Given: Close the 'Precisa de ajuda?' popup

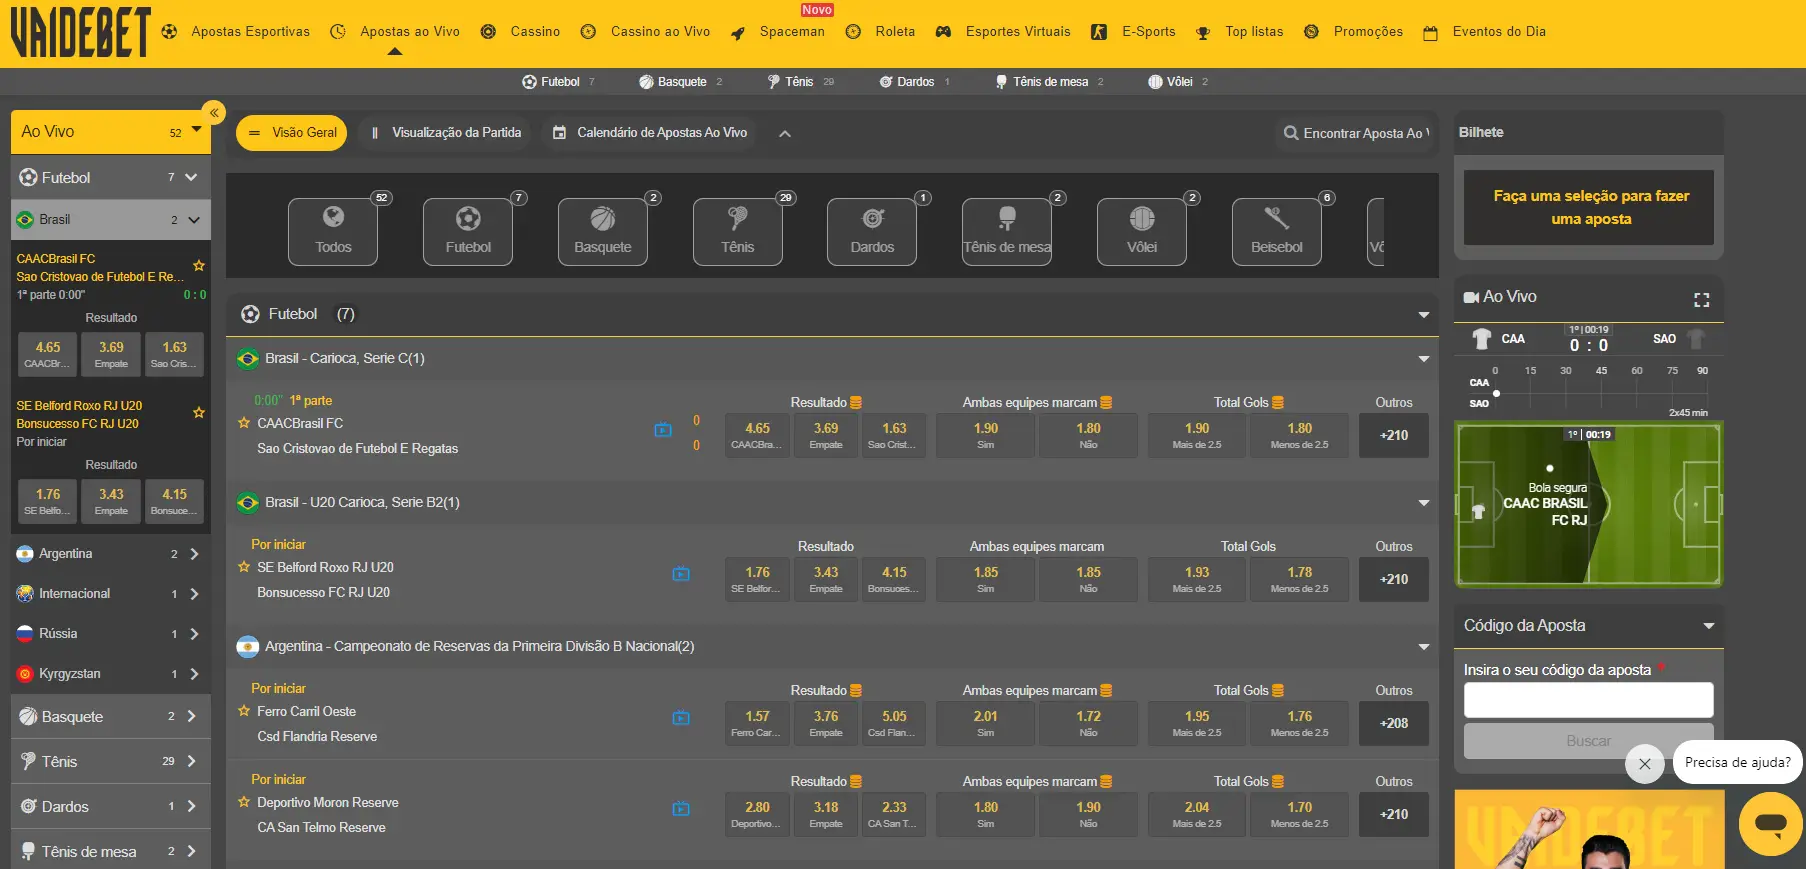Looking at the screenshot, I should coord(1645,764).
